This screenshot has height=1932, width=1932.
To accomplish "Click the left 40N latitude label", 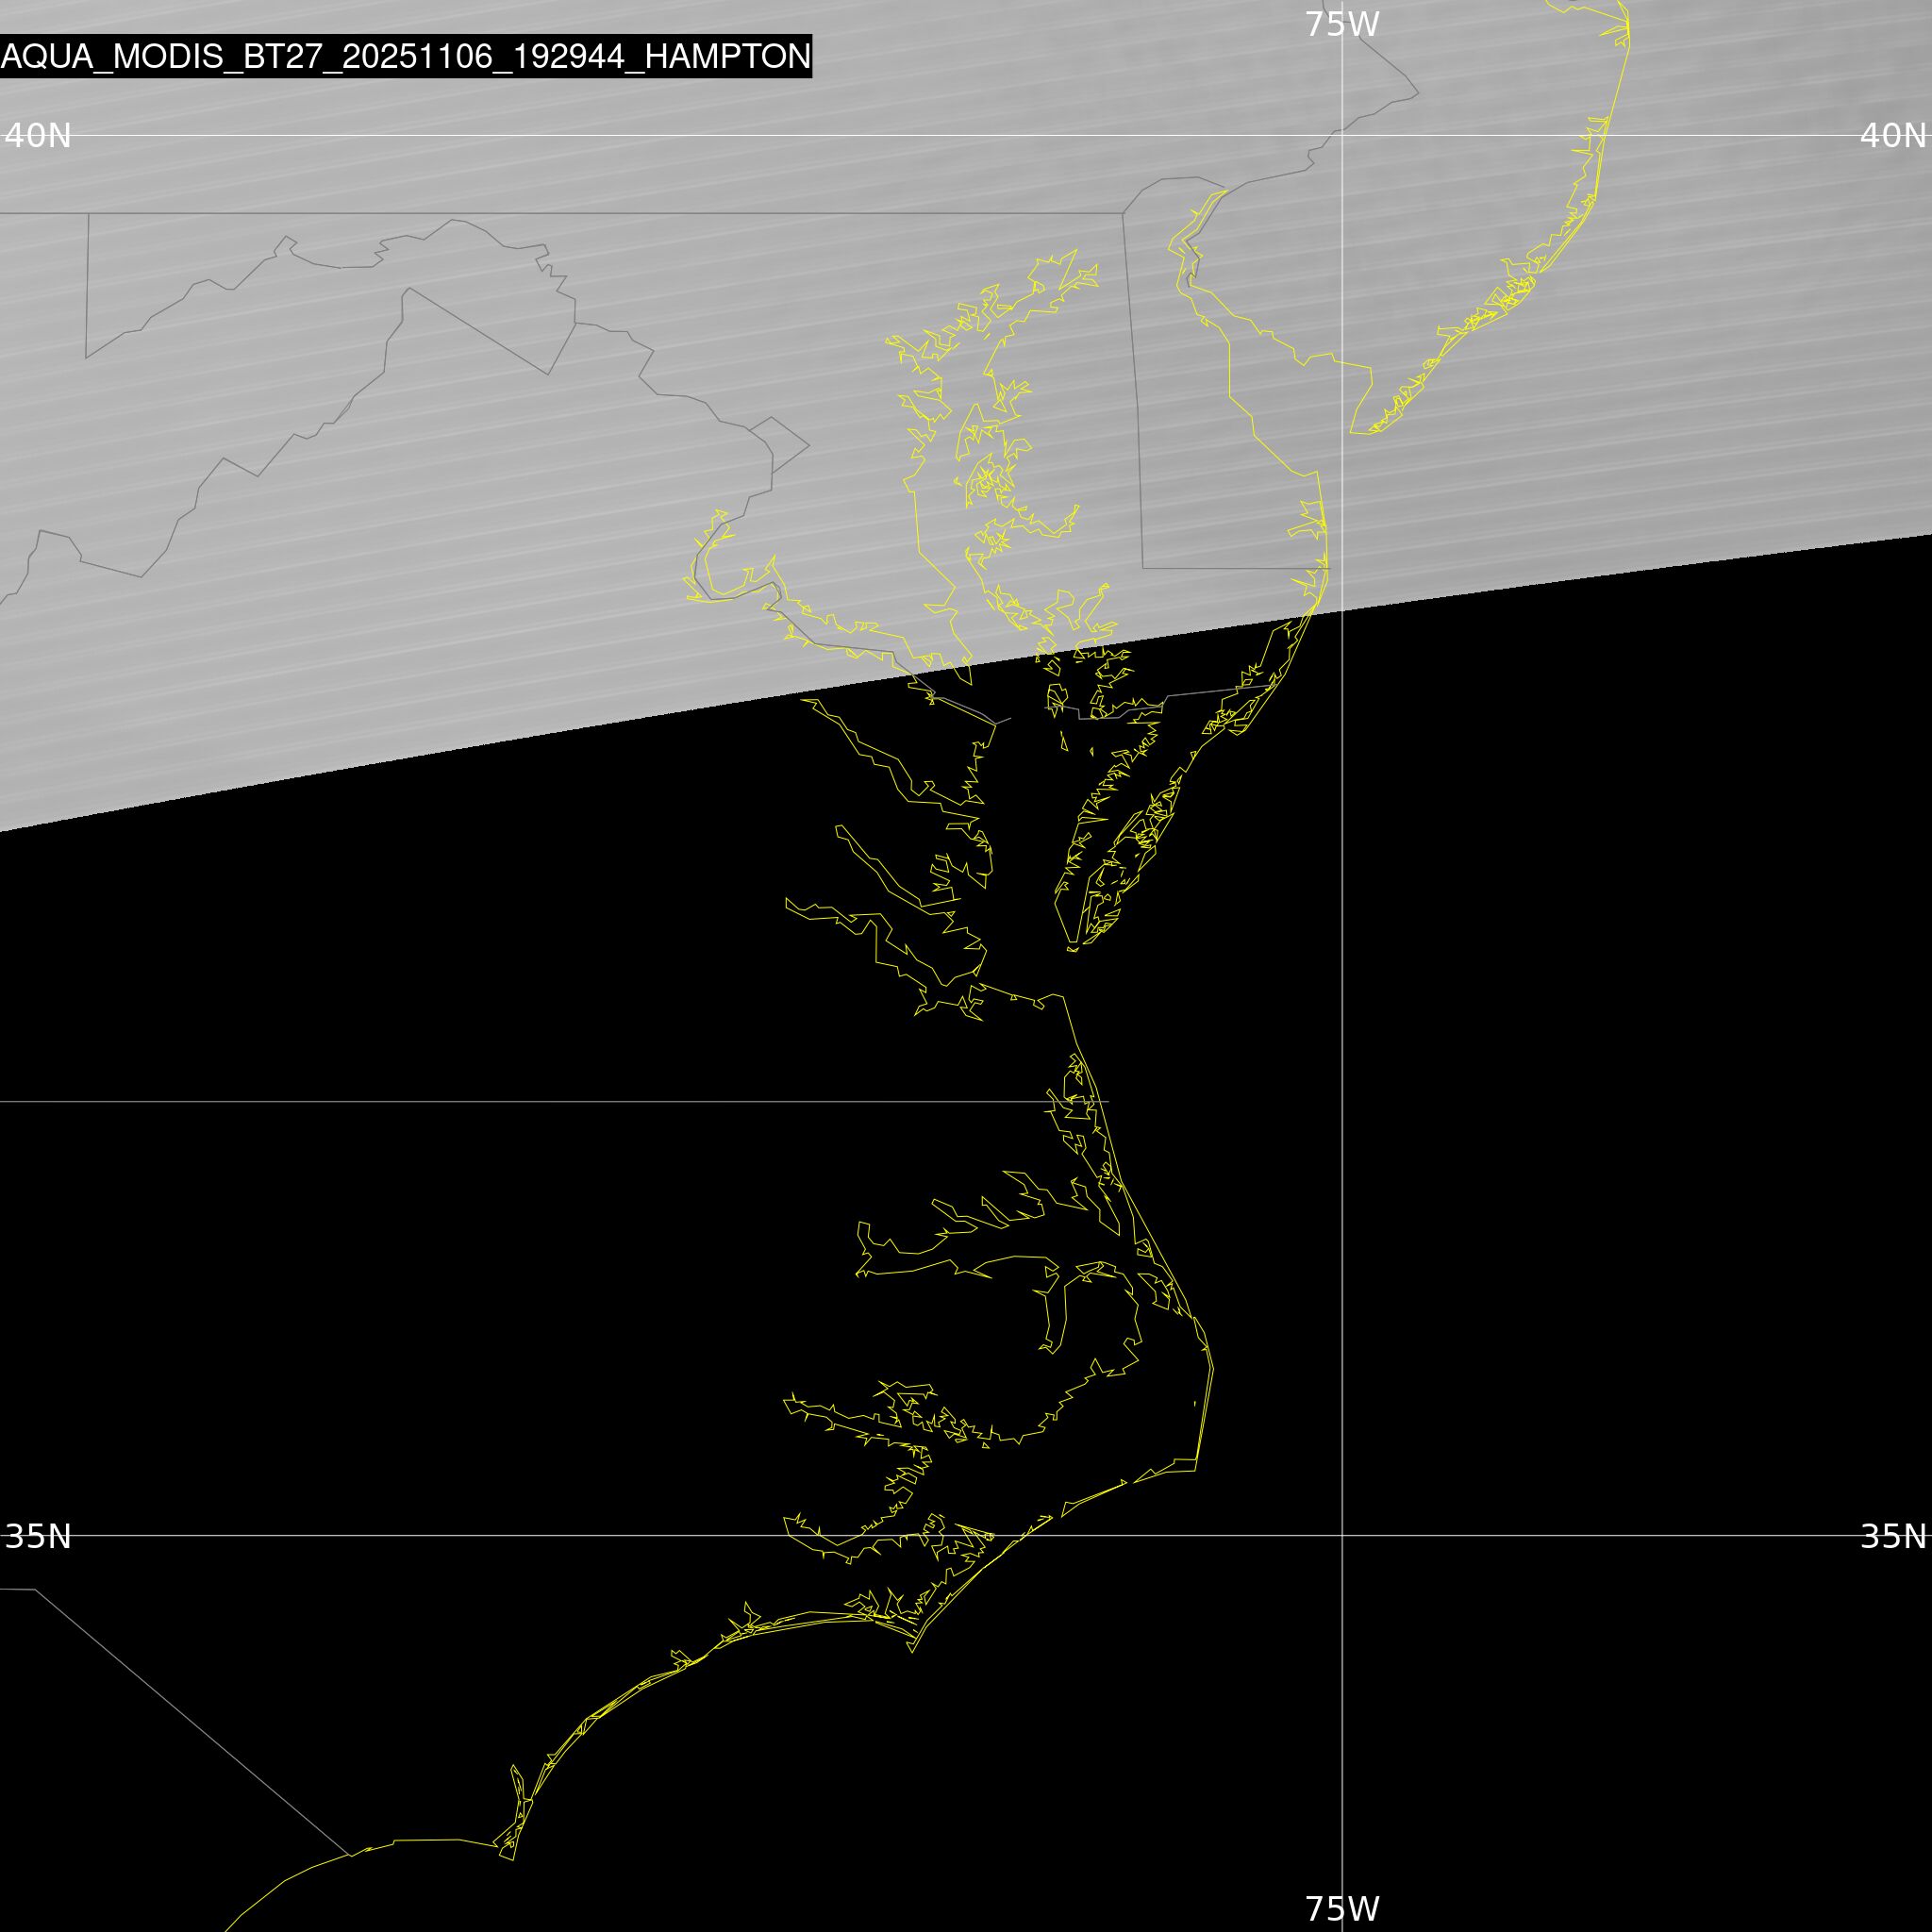I will coord(38,135).
